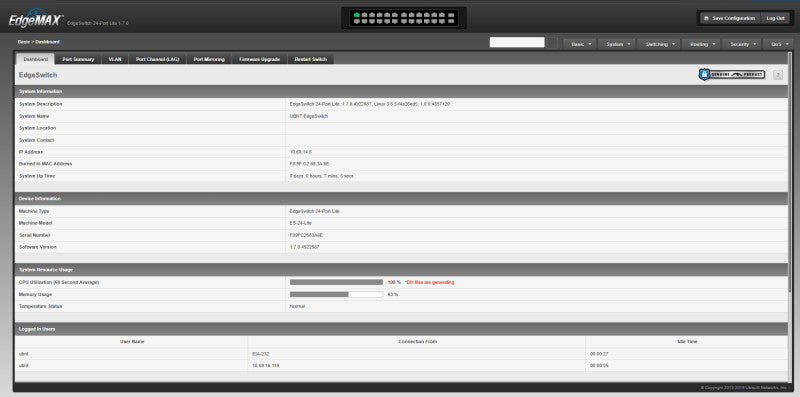
Task: Open the QoS dropdown menu
Action: [779, 44]
